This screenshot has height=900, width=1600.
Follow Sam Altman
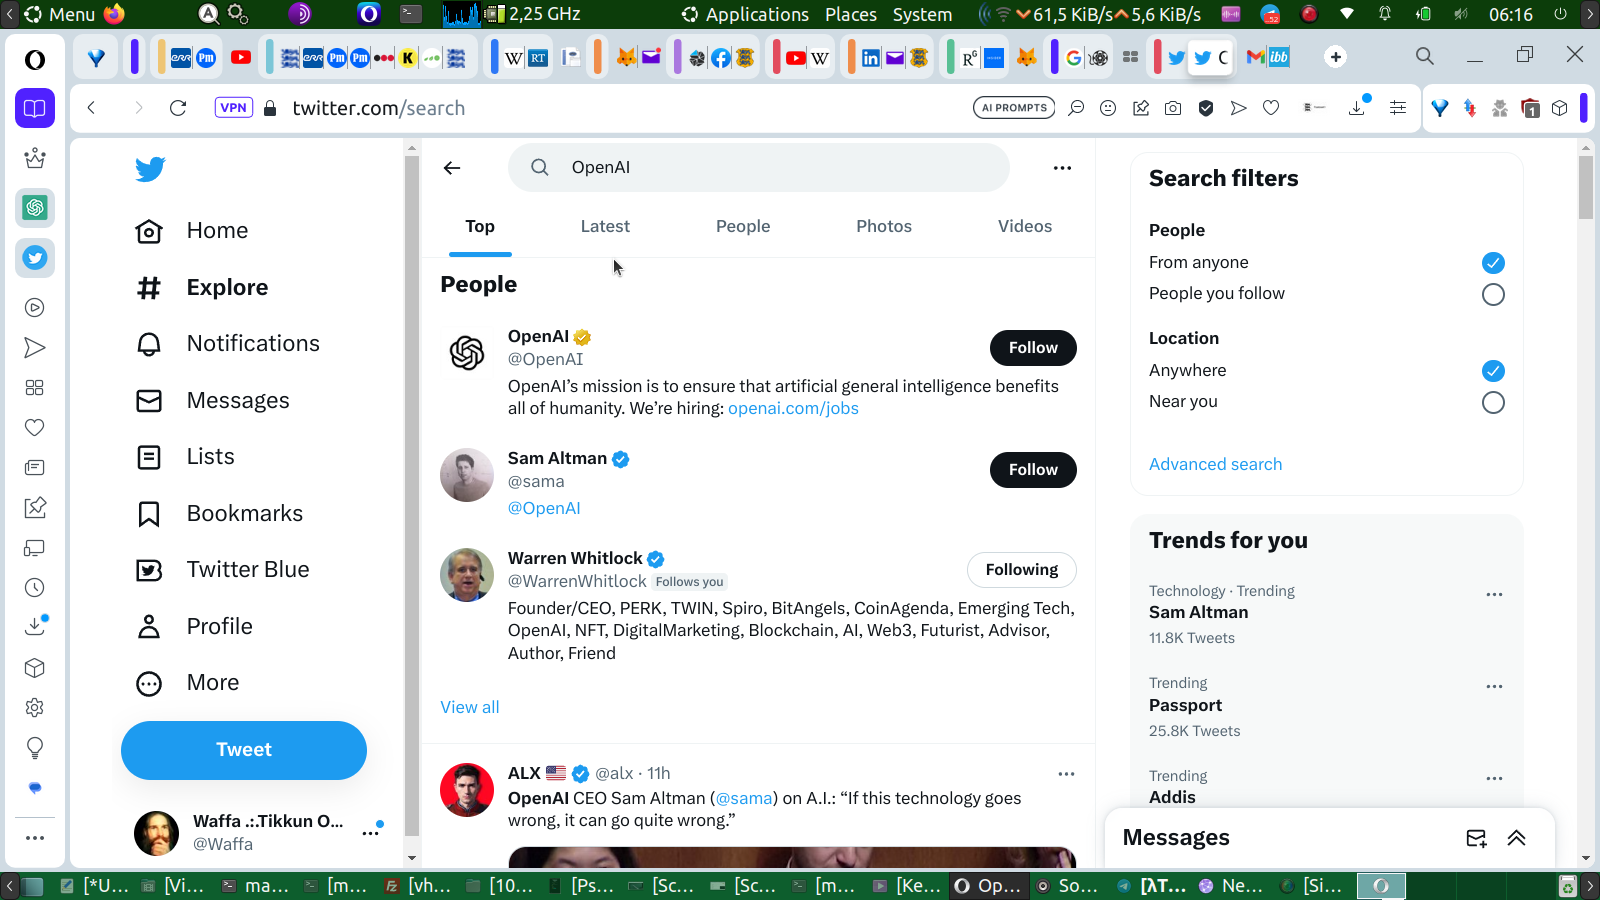click(1033, 470)
